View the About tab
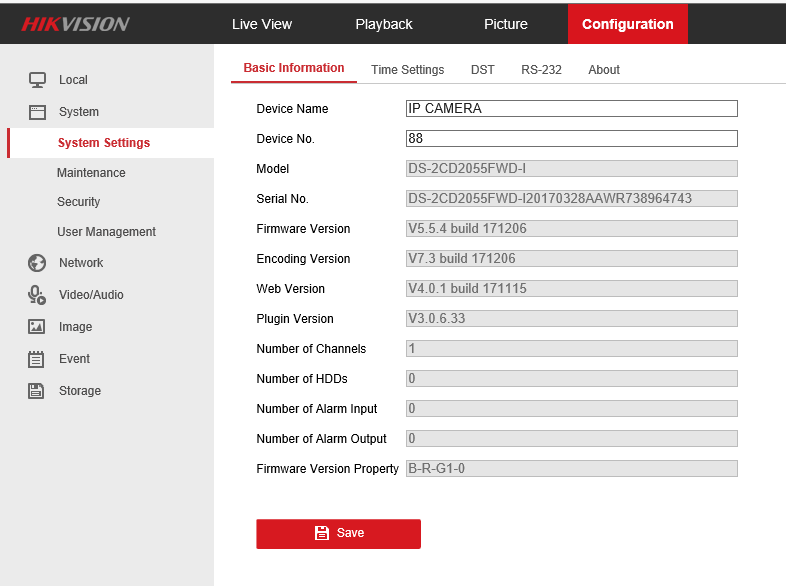Viewport: 786px width, 586px height. [604, 70]
